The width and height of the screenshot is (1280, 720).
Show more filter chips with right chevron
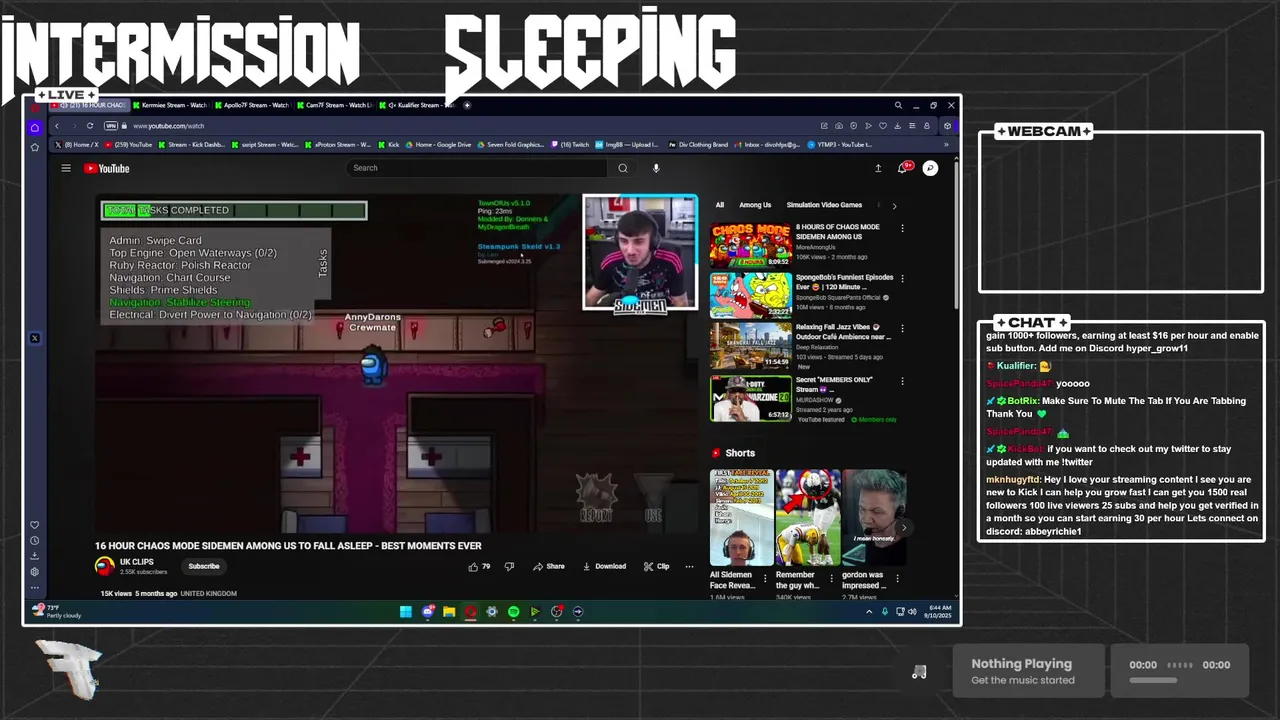coord(894,206)
